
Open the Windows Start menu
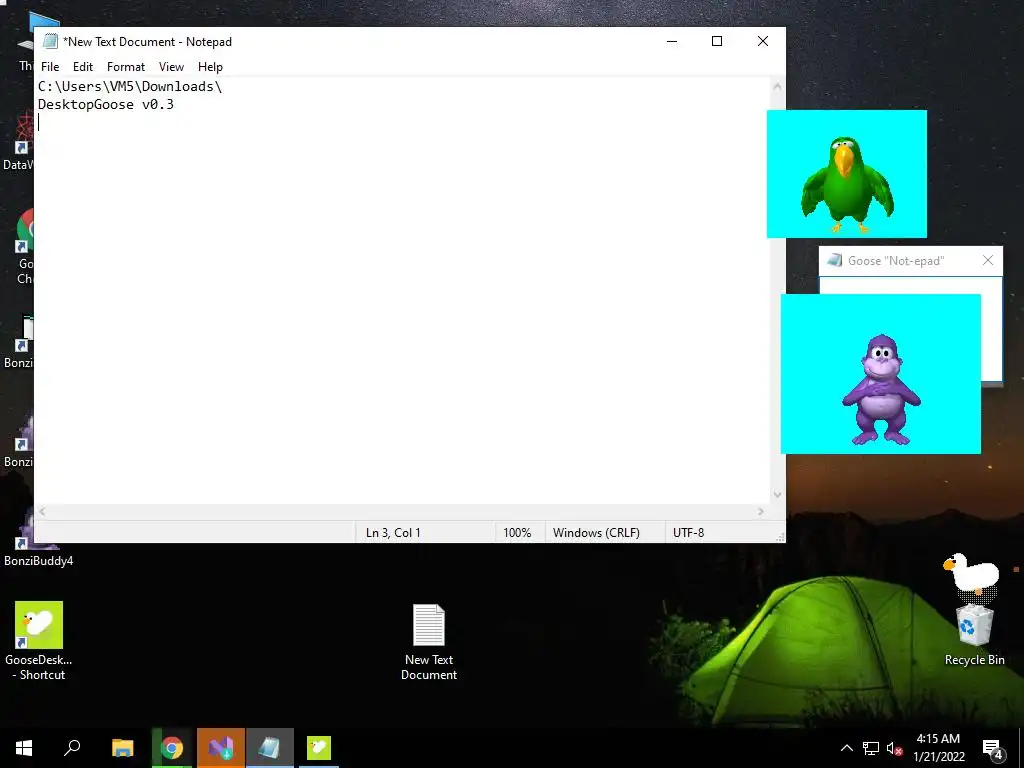coord(24,748)
